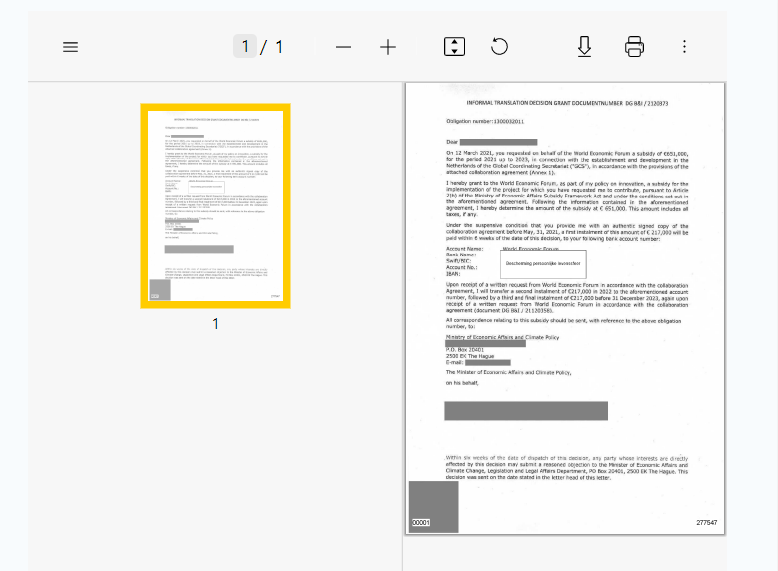Click the large gray redacted signature block

pyautogui.click(x=526, y=410)
